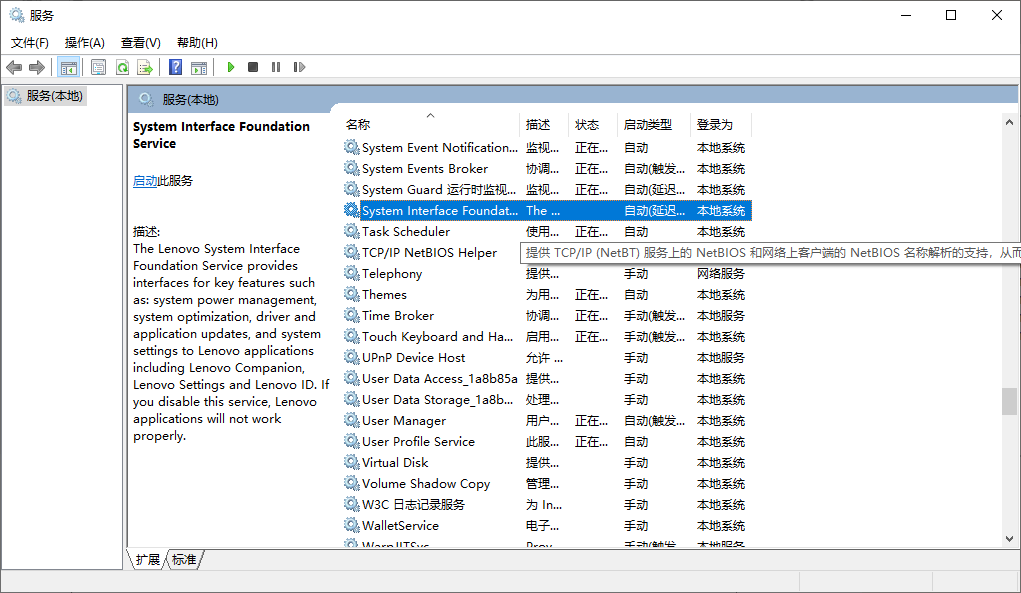
Task: Open Help using the blue question mark icon
Action: coord(175,67)
